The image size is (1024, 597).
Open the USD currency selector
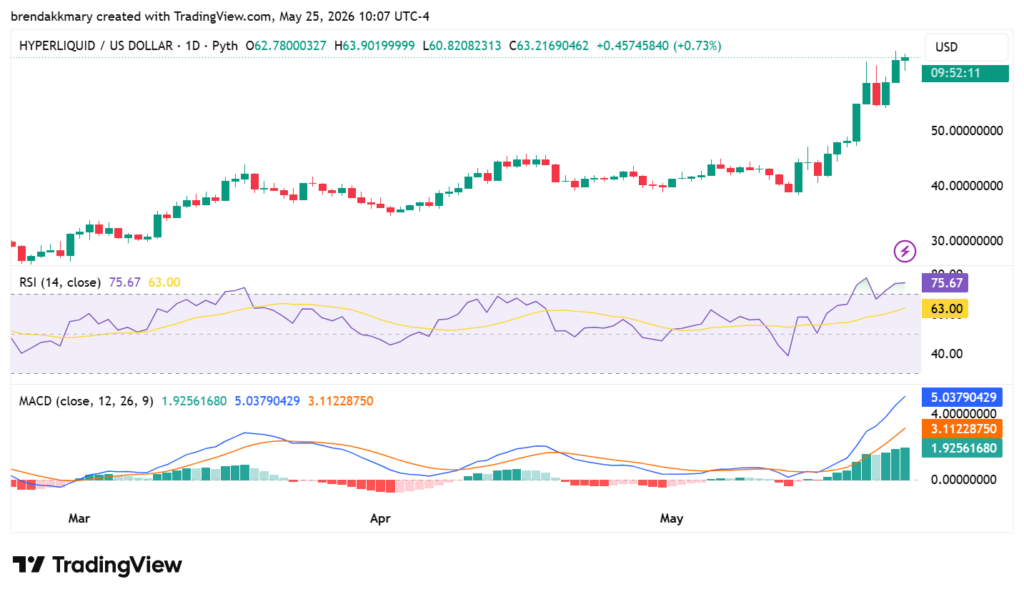point(966,47)
